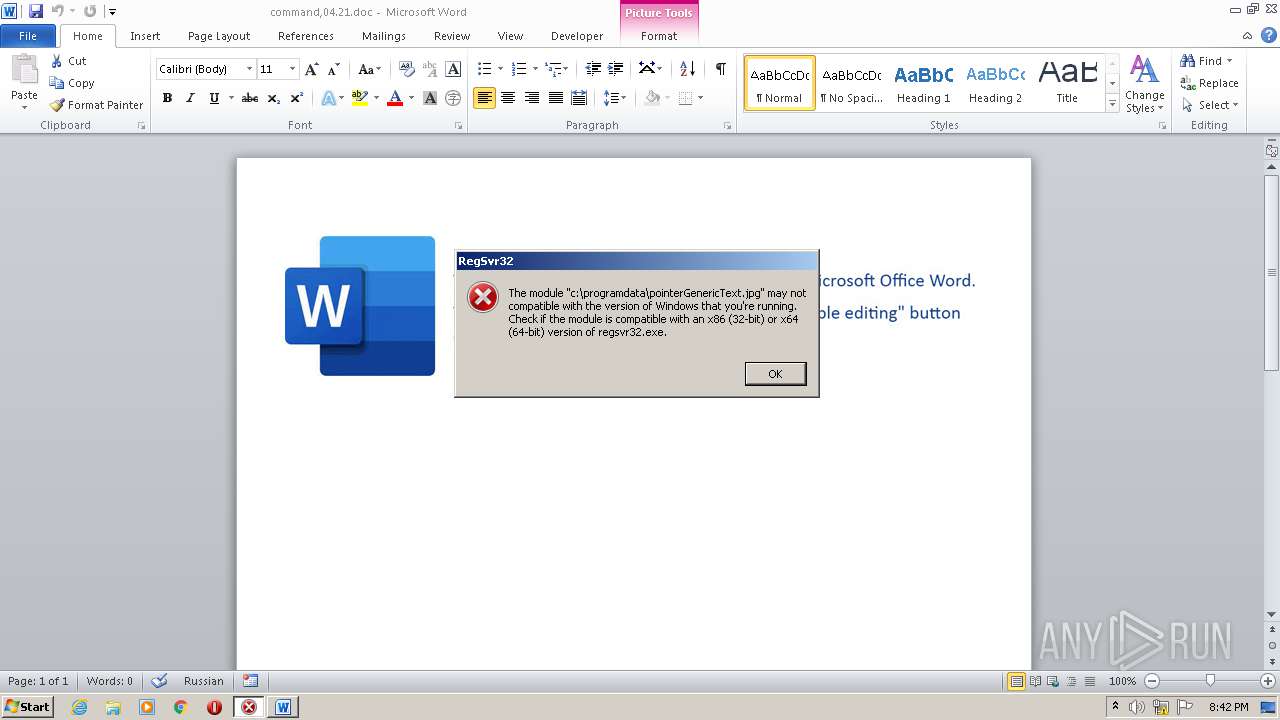The height and width of the screenshot is (720, 1280).
Task: Open the Picture Tools Format tab
Action: click(x=659, y=36)
